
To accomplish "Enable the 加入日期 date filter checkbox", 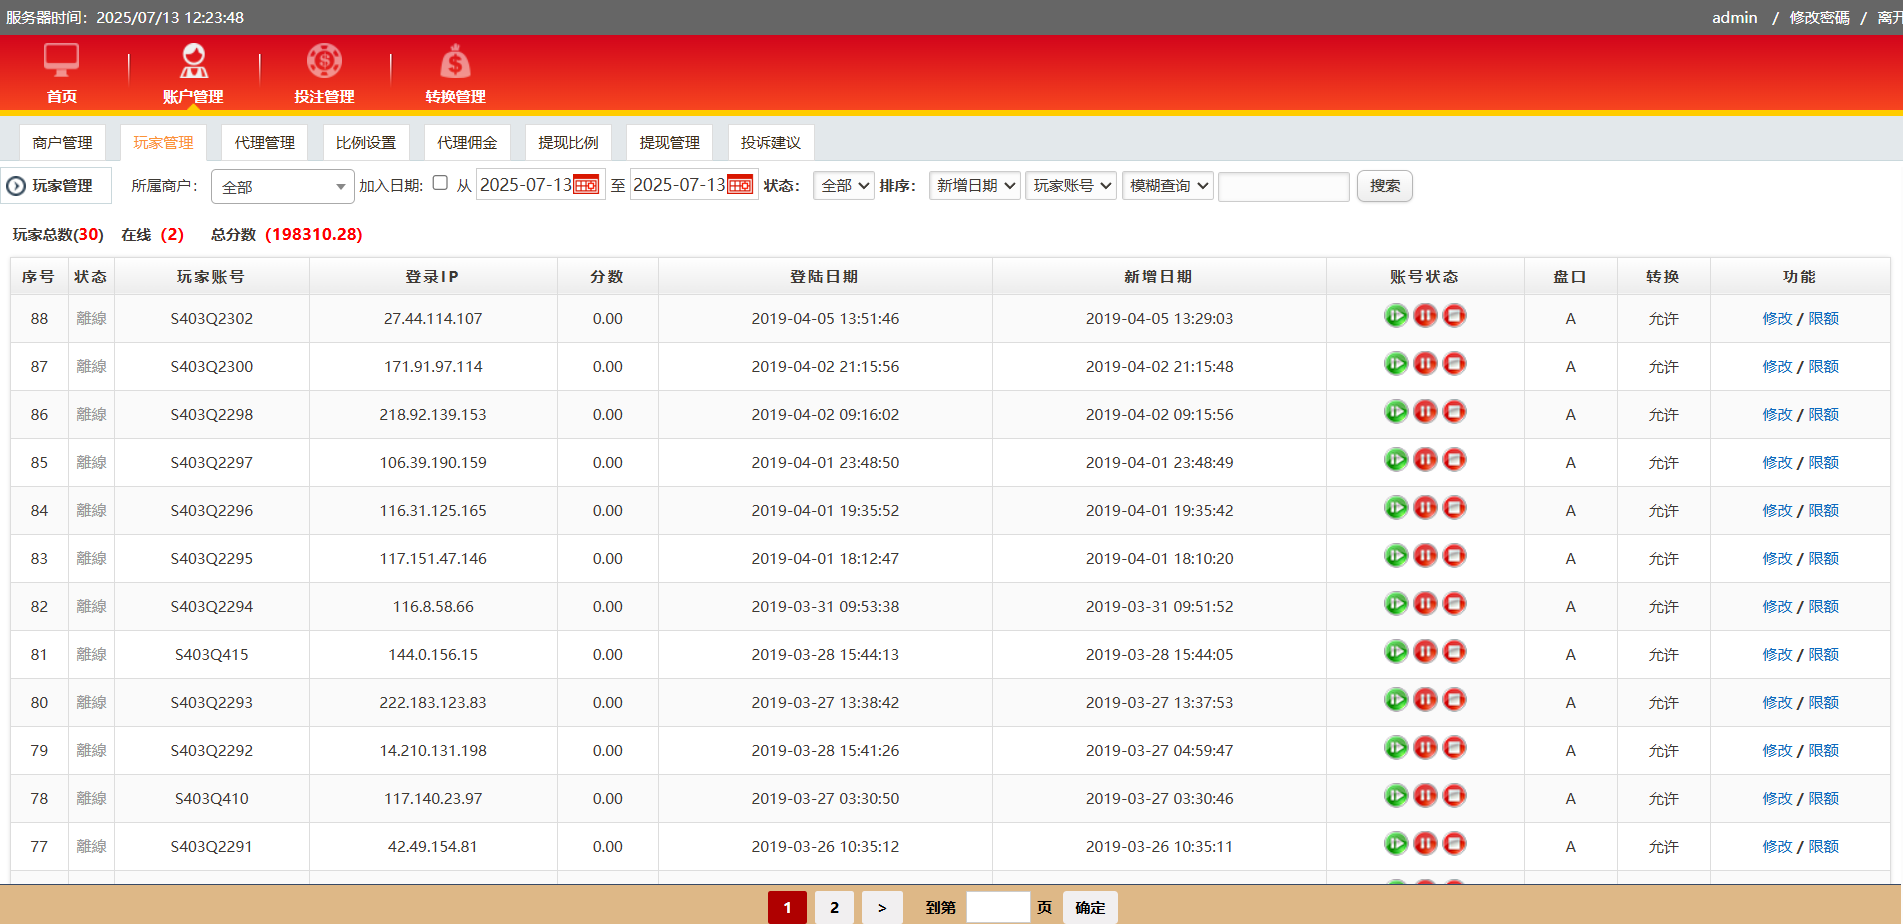I will [440, 183].
